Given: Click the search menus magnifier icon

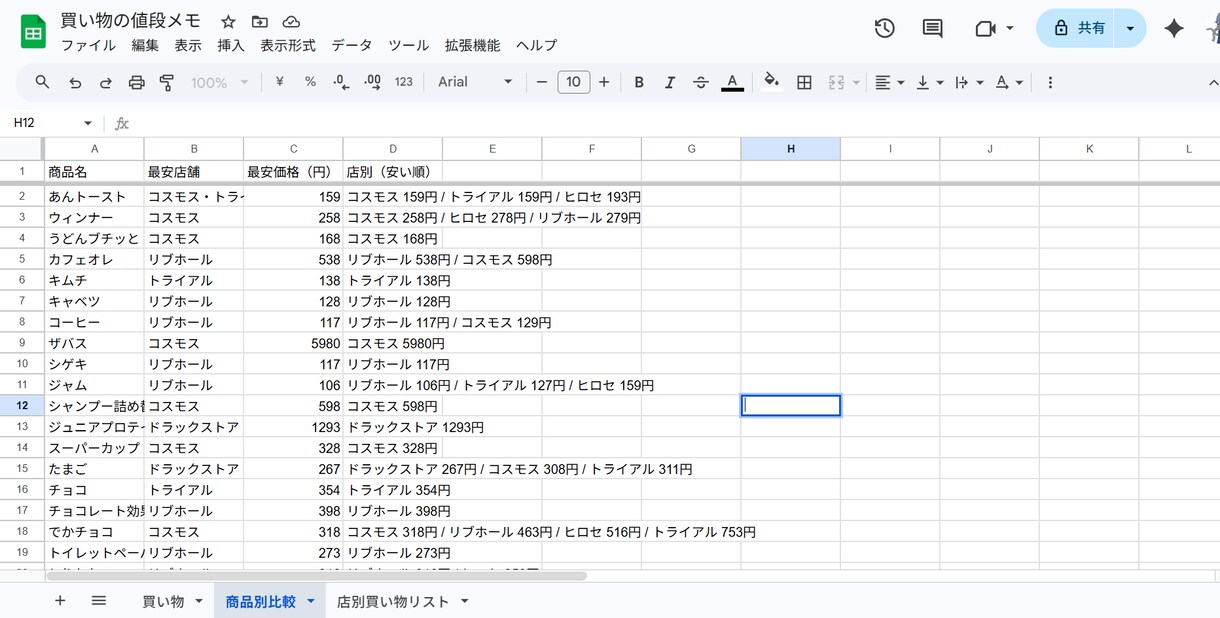Looking at the screenshot, I should point(42,82).
